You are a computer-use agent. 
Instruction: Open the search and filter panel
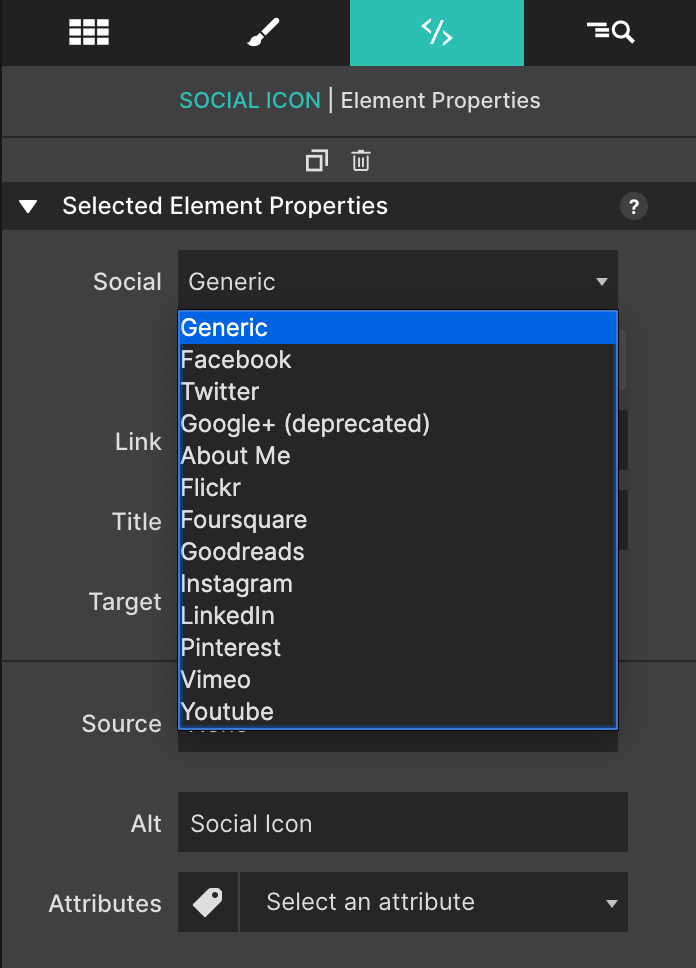(610, 32)
